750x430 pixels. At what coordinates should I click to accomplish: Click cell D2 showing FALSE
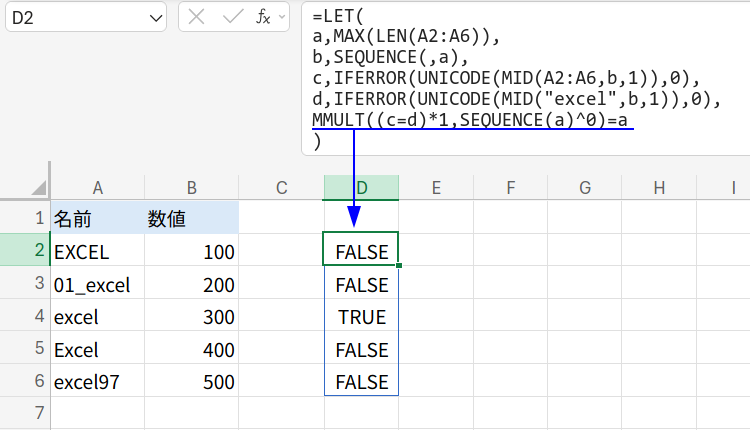(x=361, y=249)
